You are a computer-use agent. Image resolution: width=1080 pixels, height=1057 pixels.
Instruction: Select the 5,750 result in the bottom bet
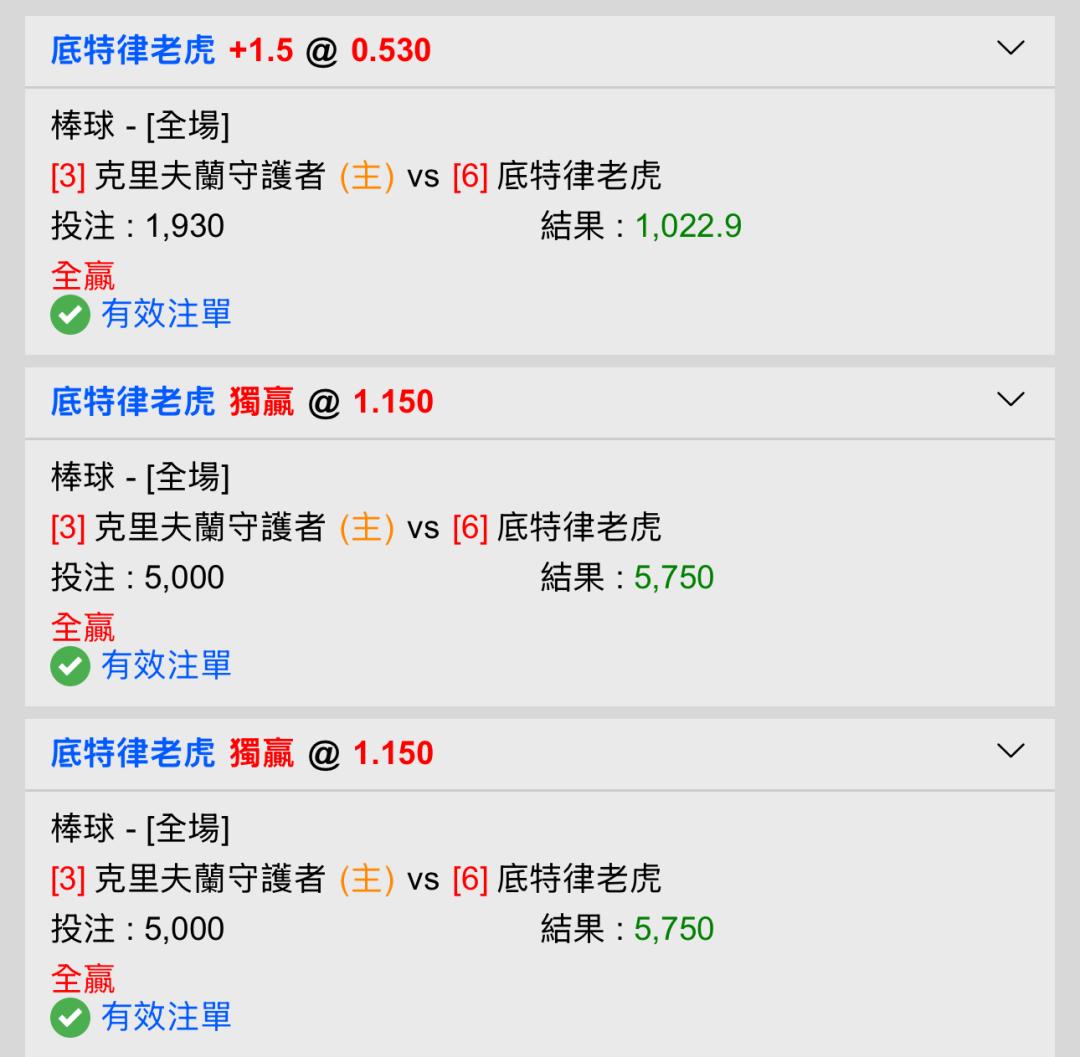click(x=674, y=929)
